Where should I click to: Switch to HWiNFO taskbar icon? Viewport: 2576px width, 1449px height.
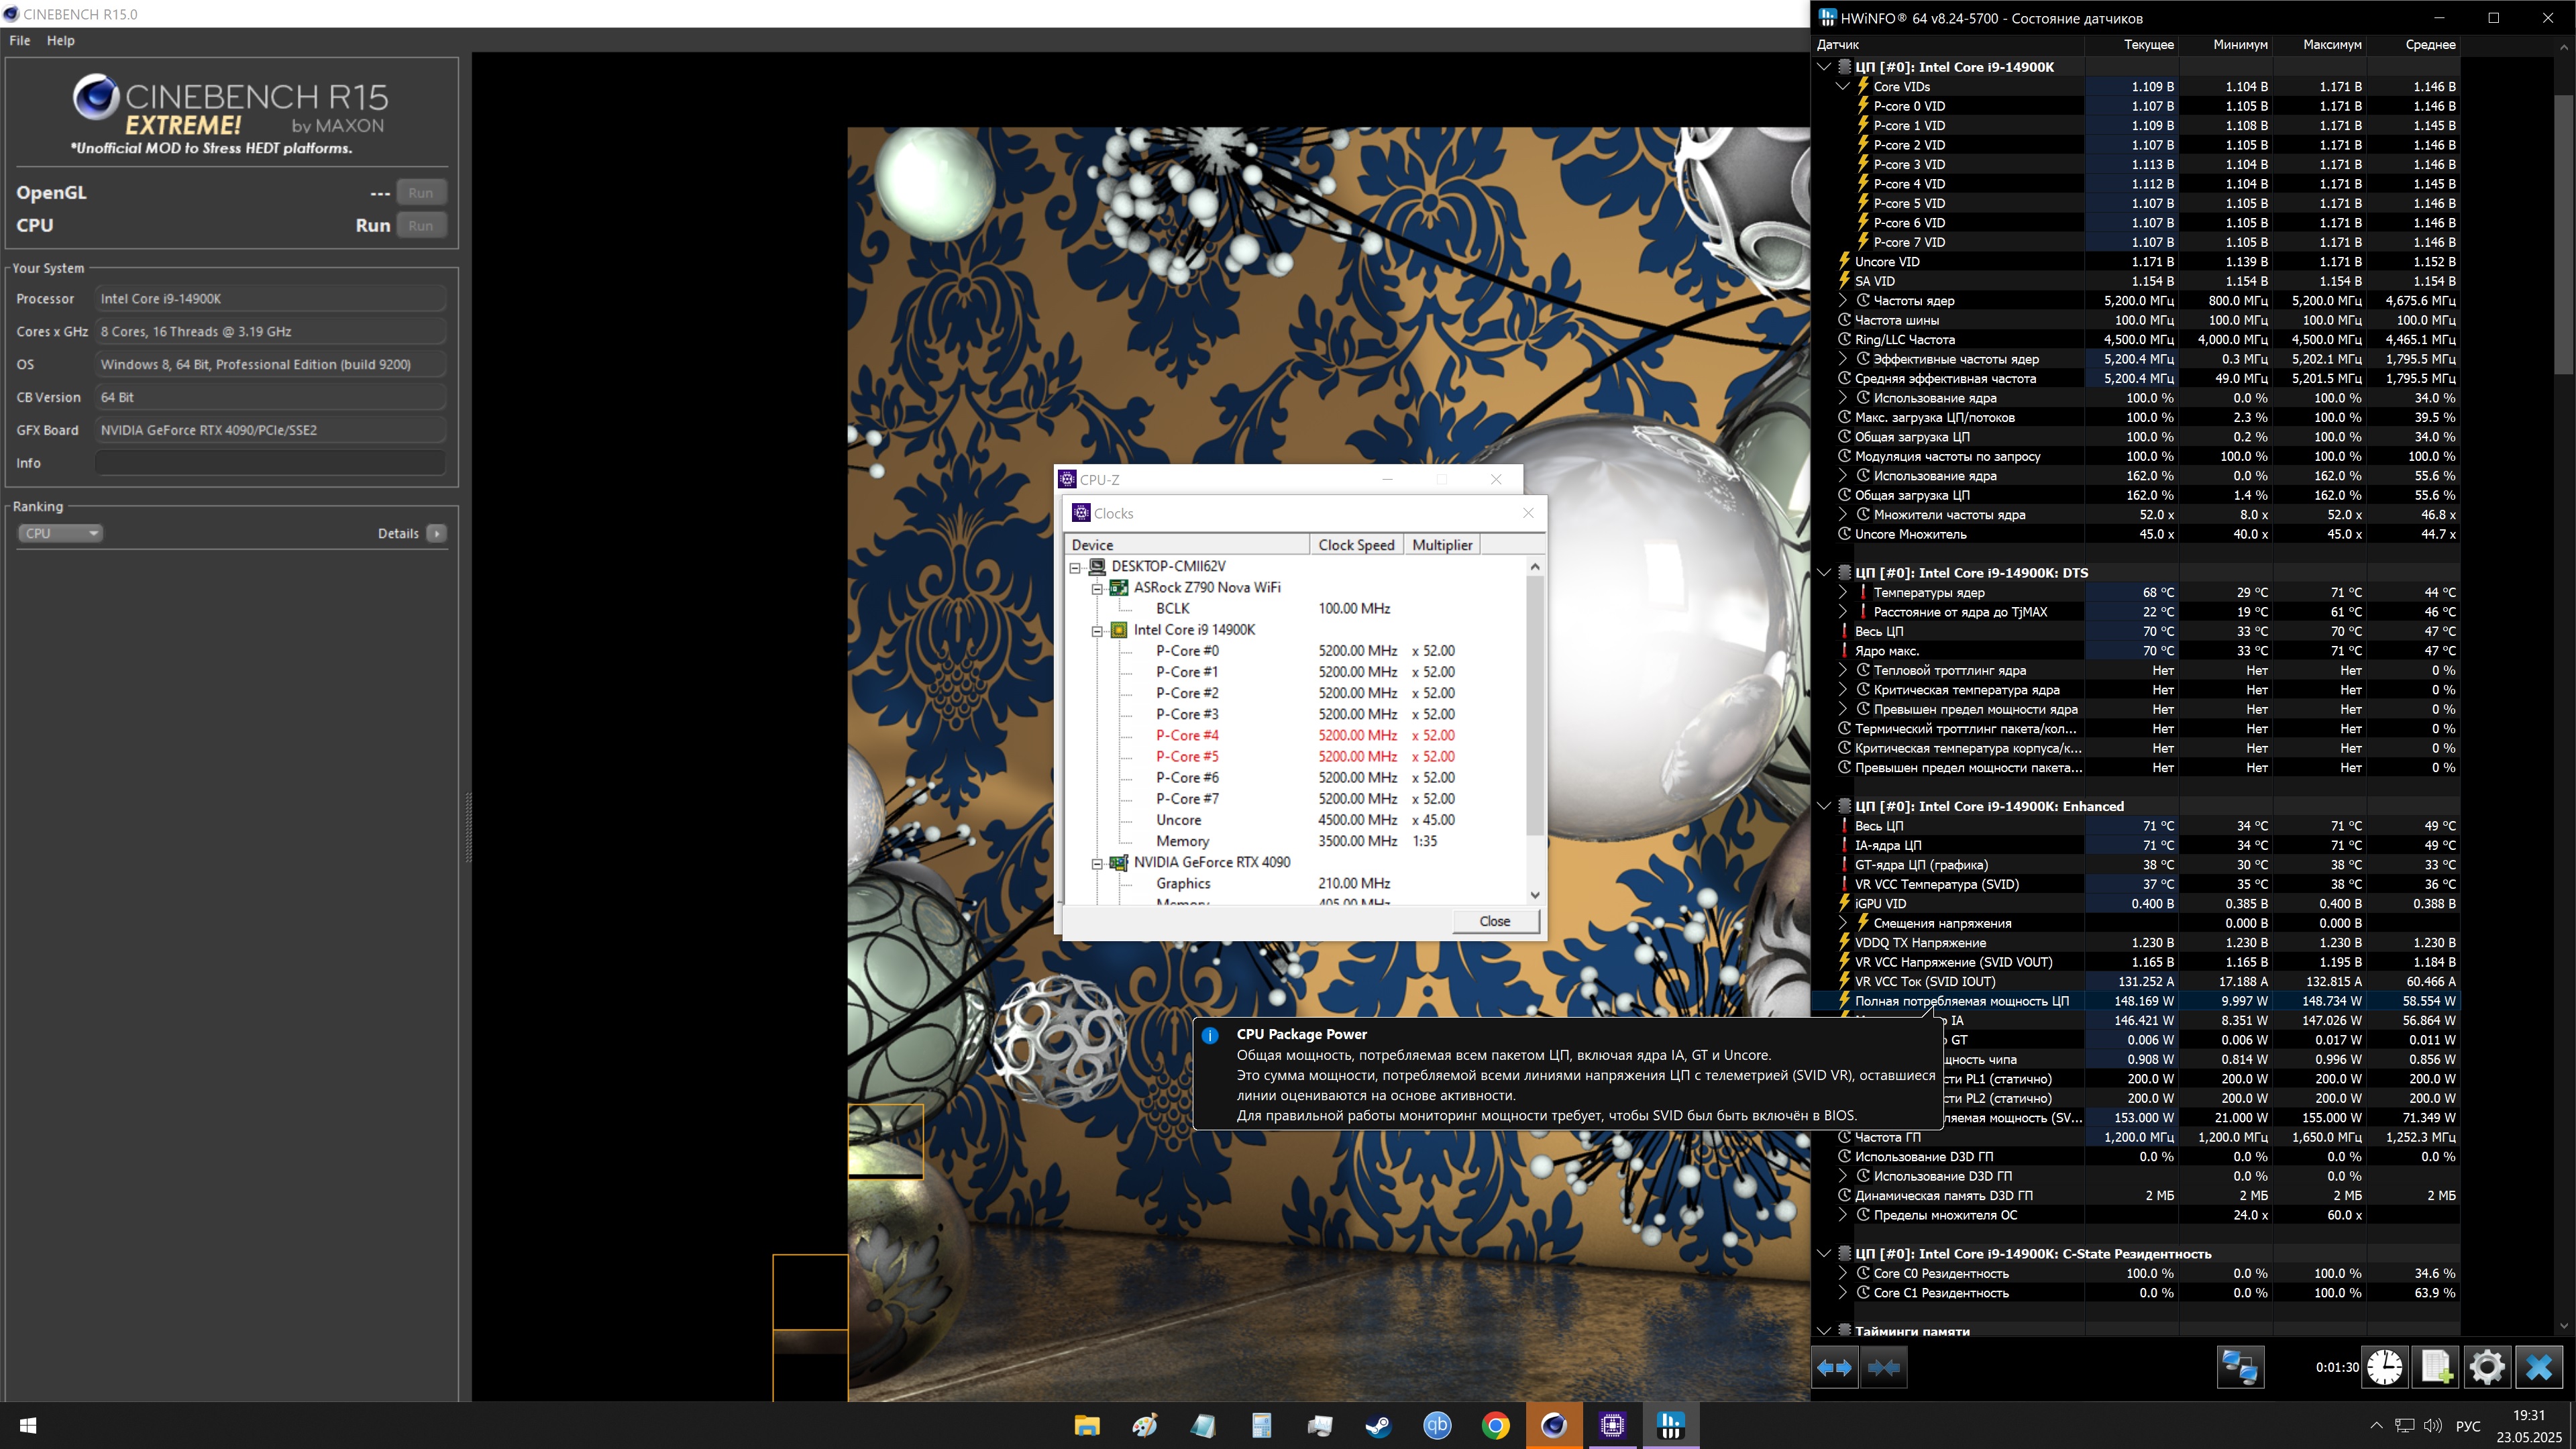coord(1670,1425)
